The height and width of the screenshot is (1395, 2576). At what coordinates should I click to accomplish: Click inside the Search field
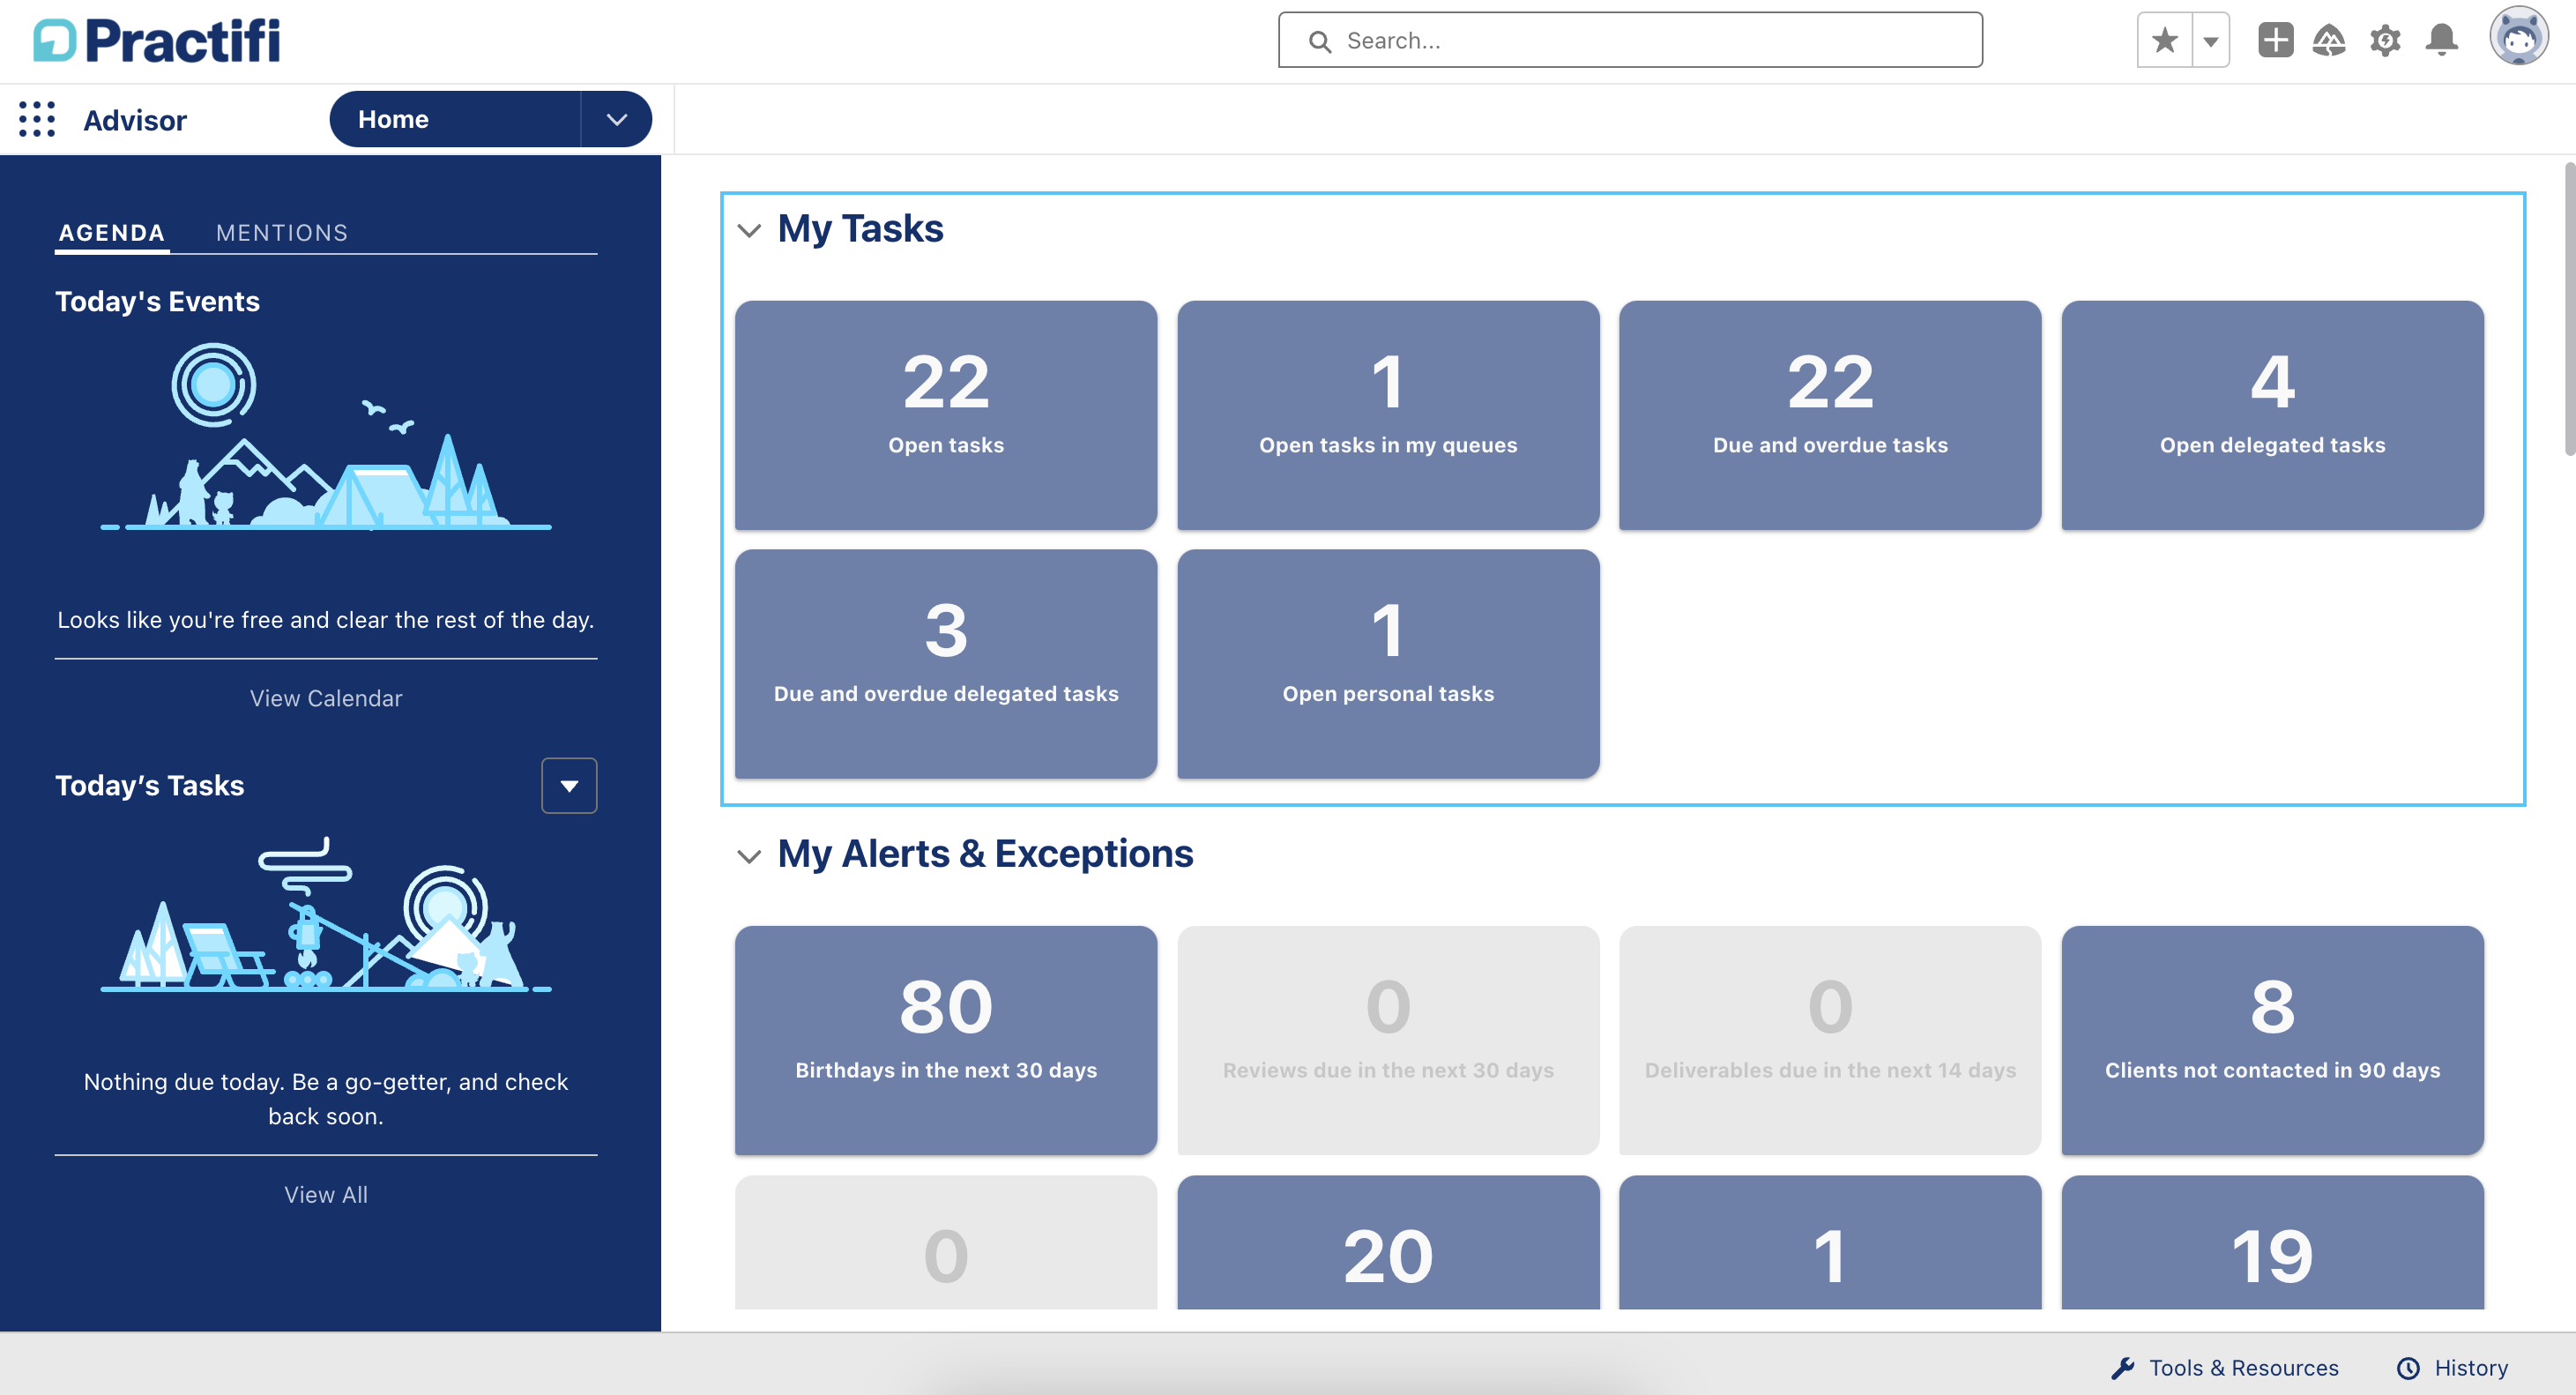1629,40
